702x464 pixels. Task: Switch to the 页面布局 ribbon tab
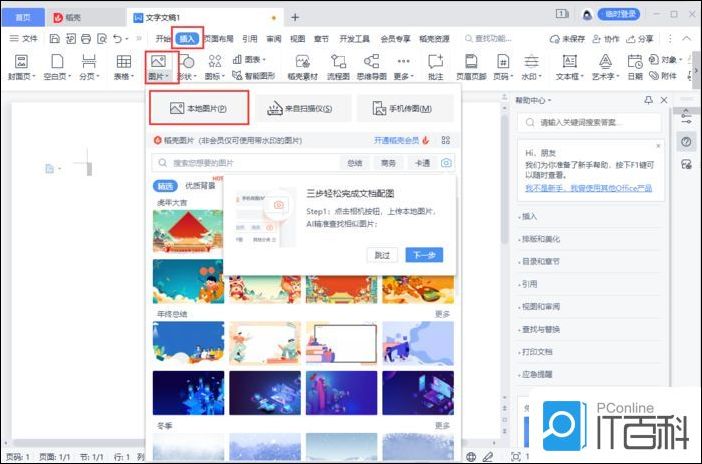(x=219, y=39)
